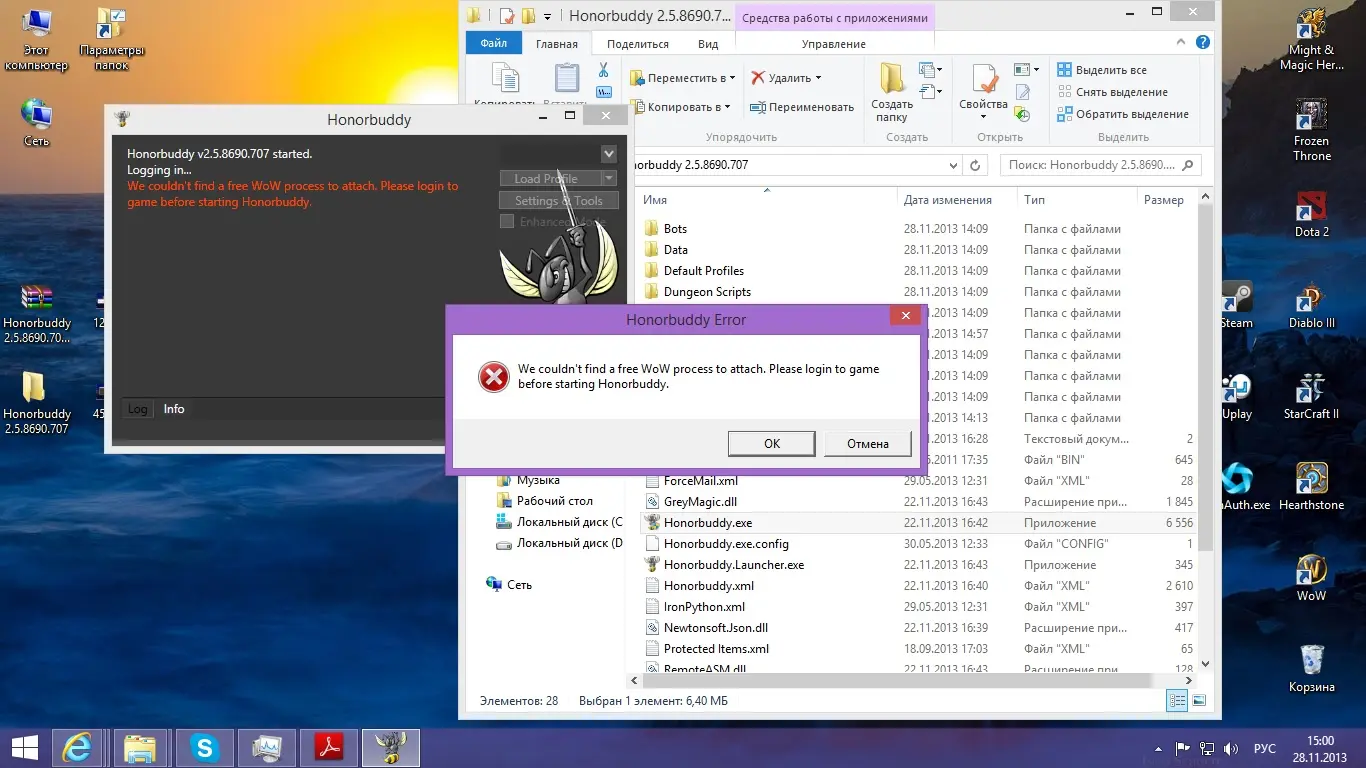Image resolution: width=1366 pixels, height=768 pixels.
Task: Click the Копировать copy icon in Explorer ribbon
Action: 506,80
